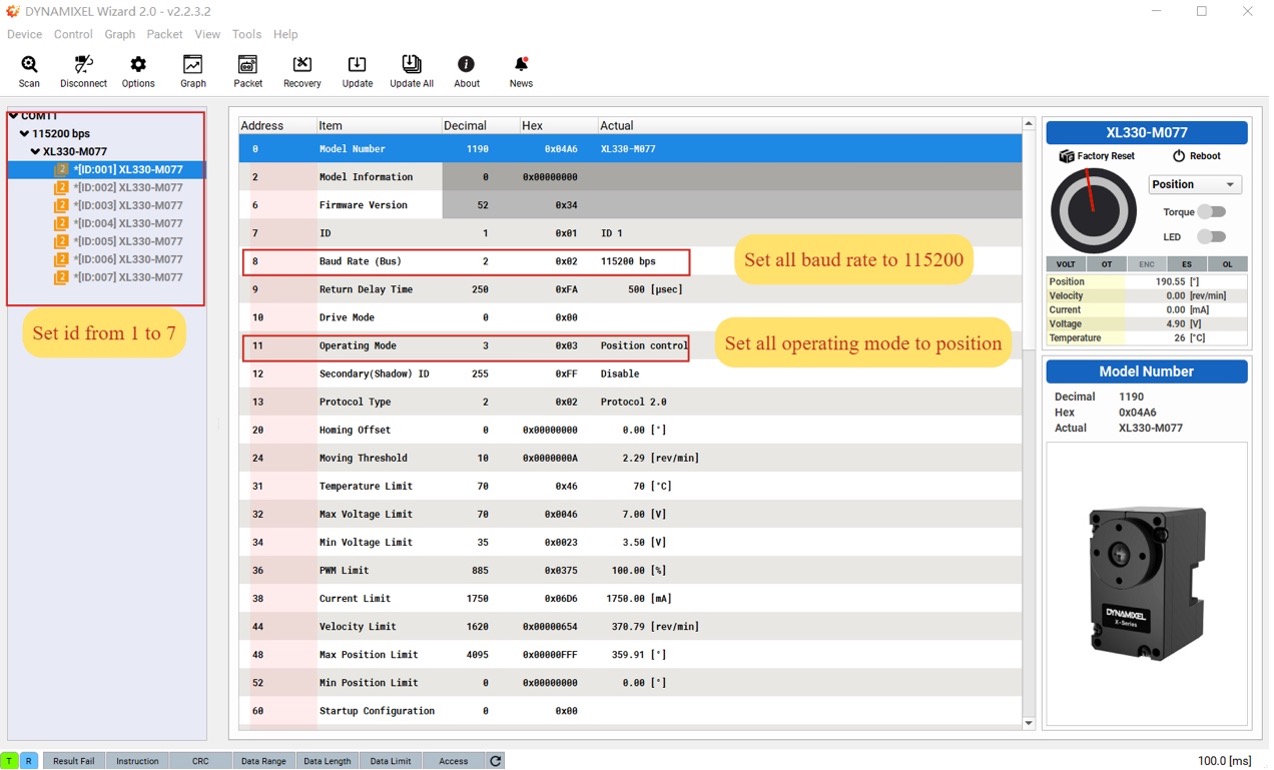Screen dimensions: 1274x770
Task: Select [ID:002] XL330-M077 in device tree
Action: [128, 188]
